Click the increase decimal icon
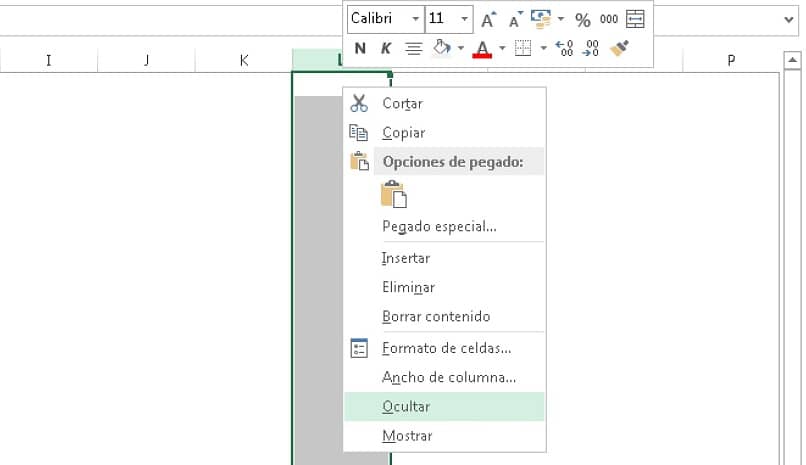806x465 pixels. point(563,47)
